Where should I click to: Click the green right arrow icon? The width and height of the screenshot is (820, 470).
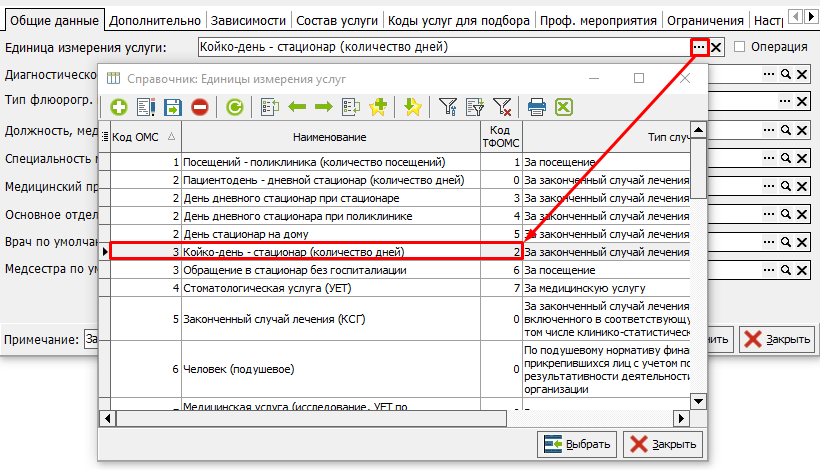pos(324,107)
